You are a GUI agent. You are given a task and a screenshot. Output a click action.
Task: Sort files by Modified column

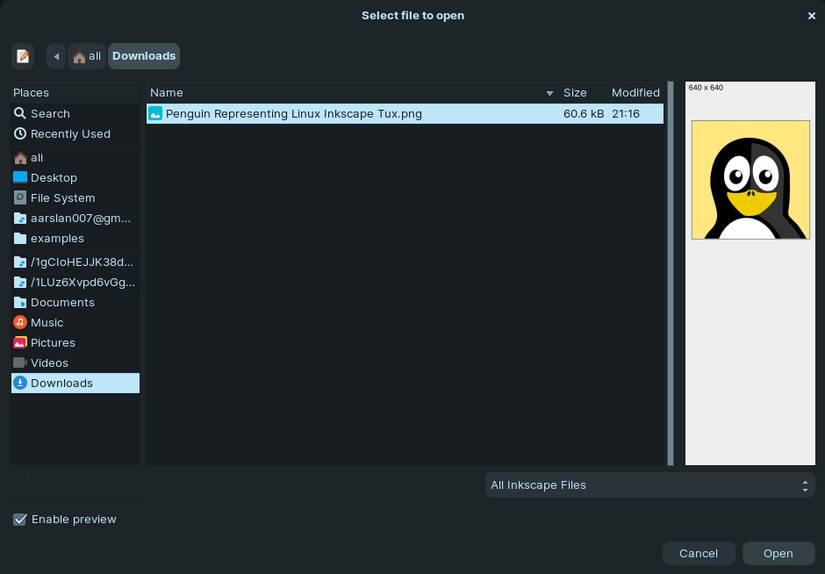[635, 93]
